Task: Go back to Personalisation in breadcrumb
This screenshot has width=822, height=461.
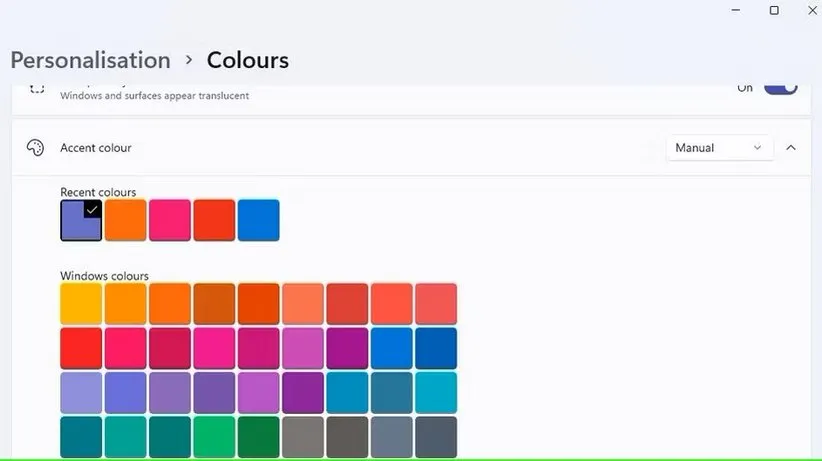Action: point(90,60)
